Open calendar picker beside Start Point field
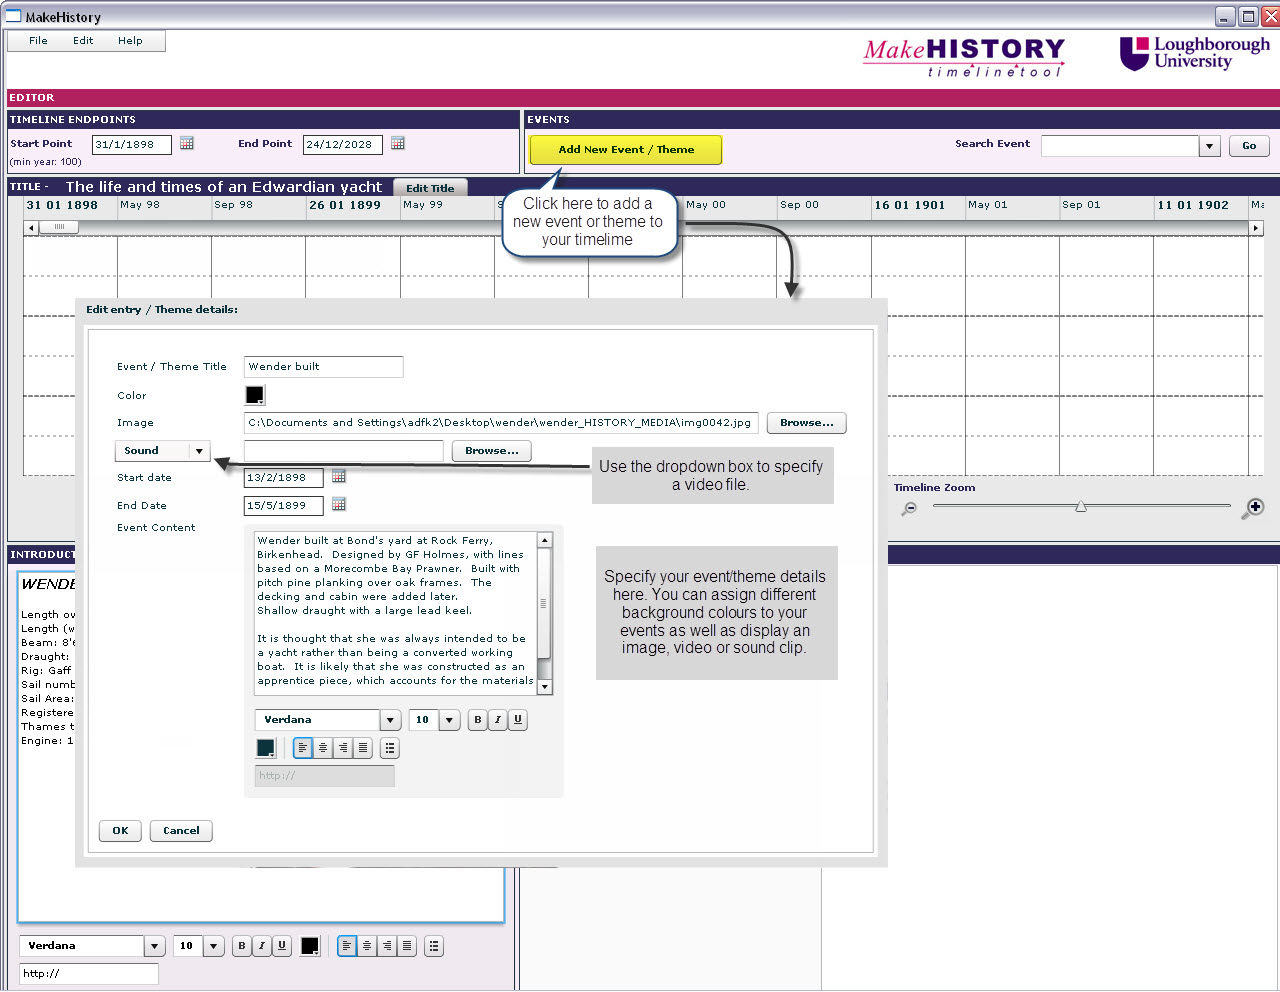This screenshot has width=1280, height=992. (187, 144)
